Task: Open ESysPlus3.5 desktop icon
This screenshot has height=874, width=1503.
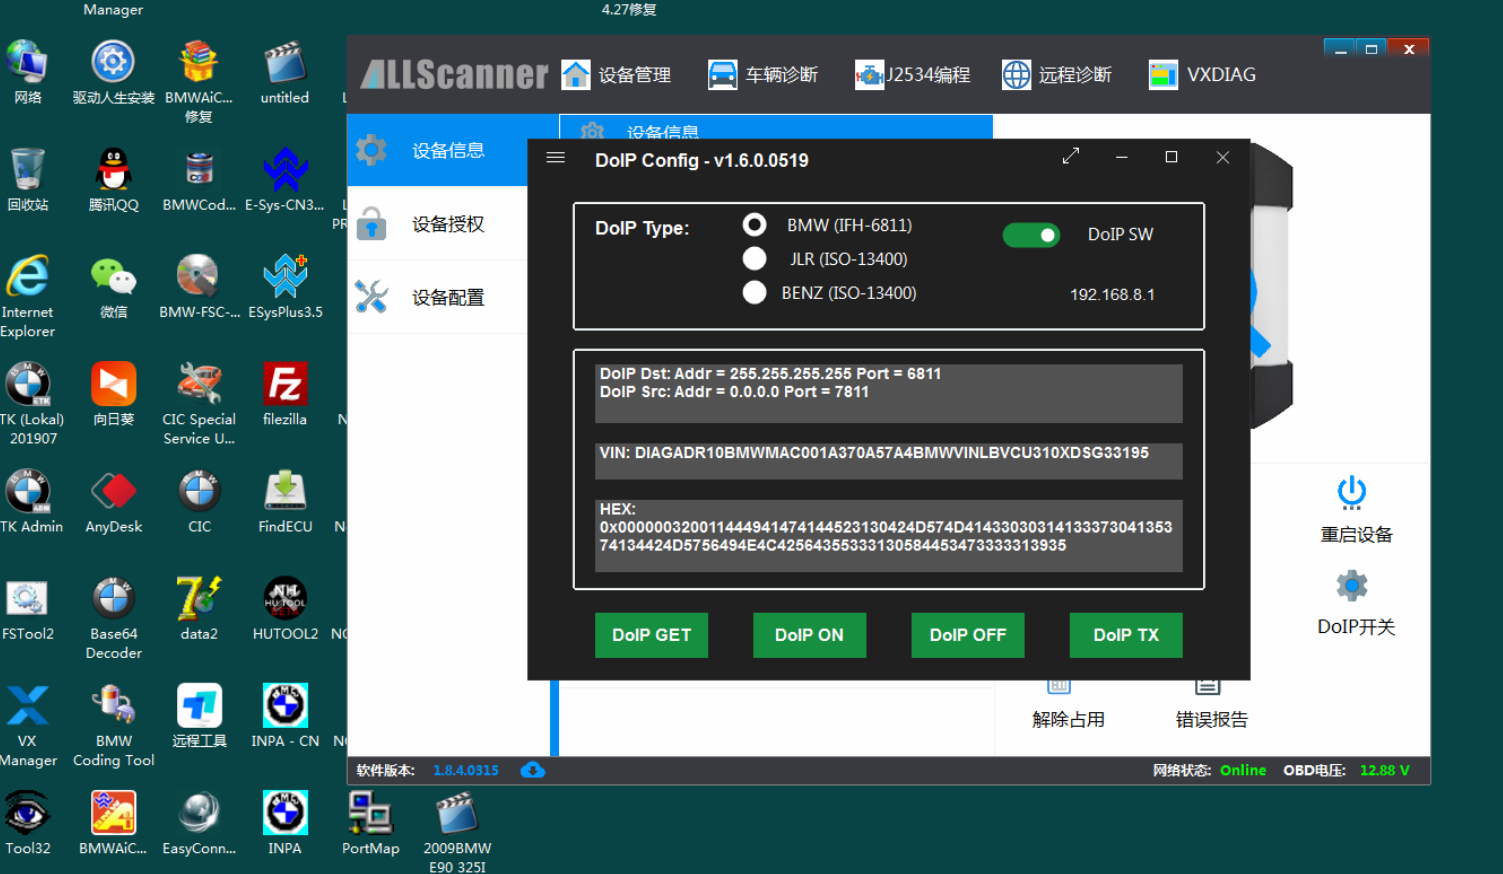Action: (x=285, y=287)
